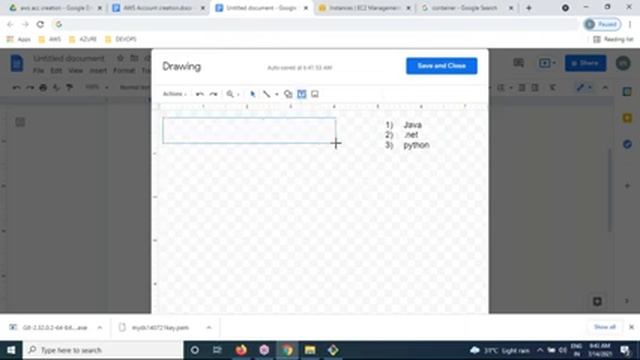
Task: Open the Format menu in Docs
Action: pos(124,71)
